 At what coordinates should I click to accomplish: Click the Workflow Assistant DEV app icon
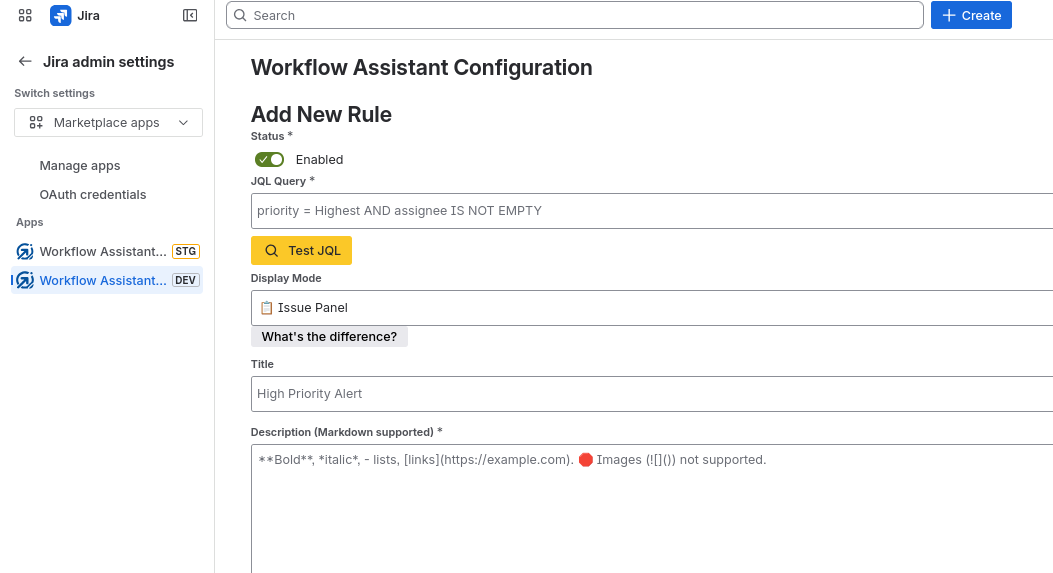coord(25,280)
